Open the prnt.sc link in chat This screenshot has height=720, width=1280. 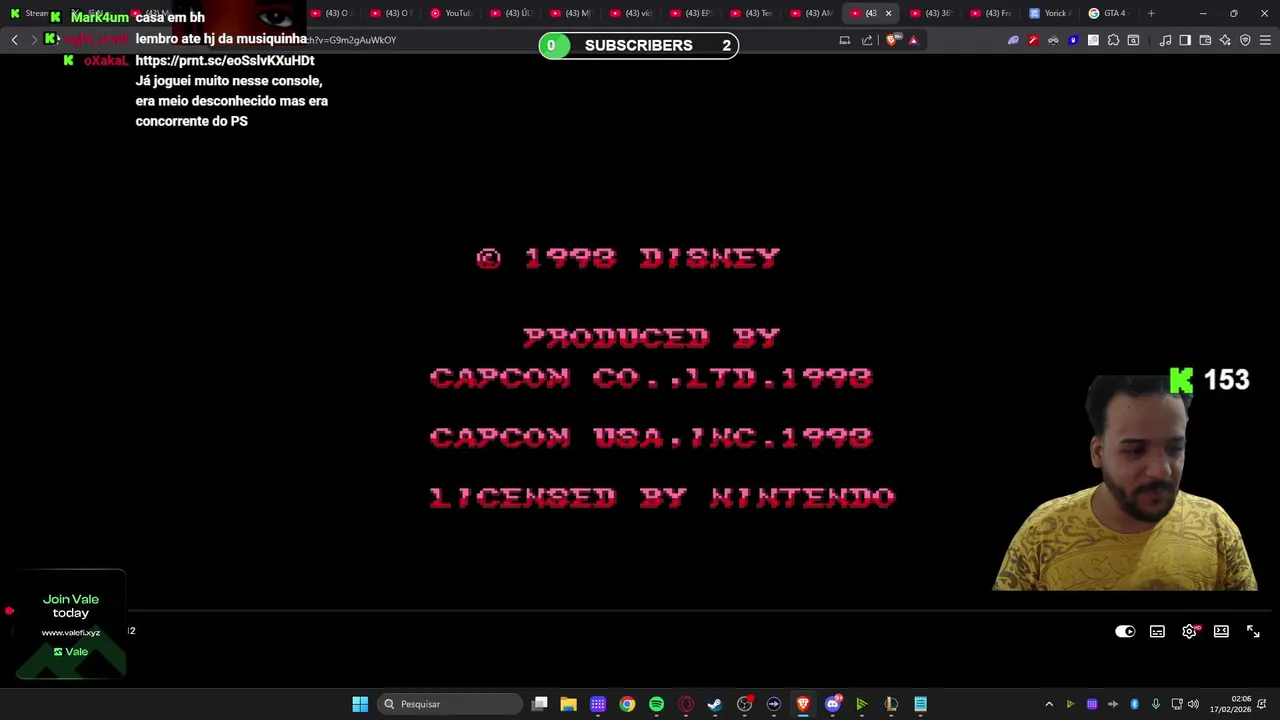point(225,60)
